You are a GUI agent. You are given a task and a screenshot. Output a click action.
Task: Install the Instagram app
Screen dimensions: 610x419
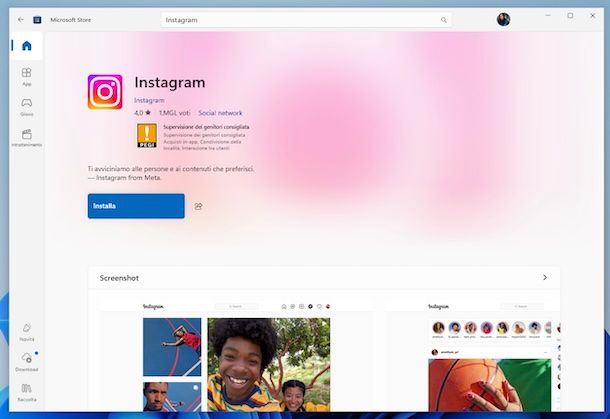point(136,206)
